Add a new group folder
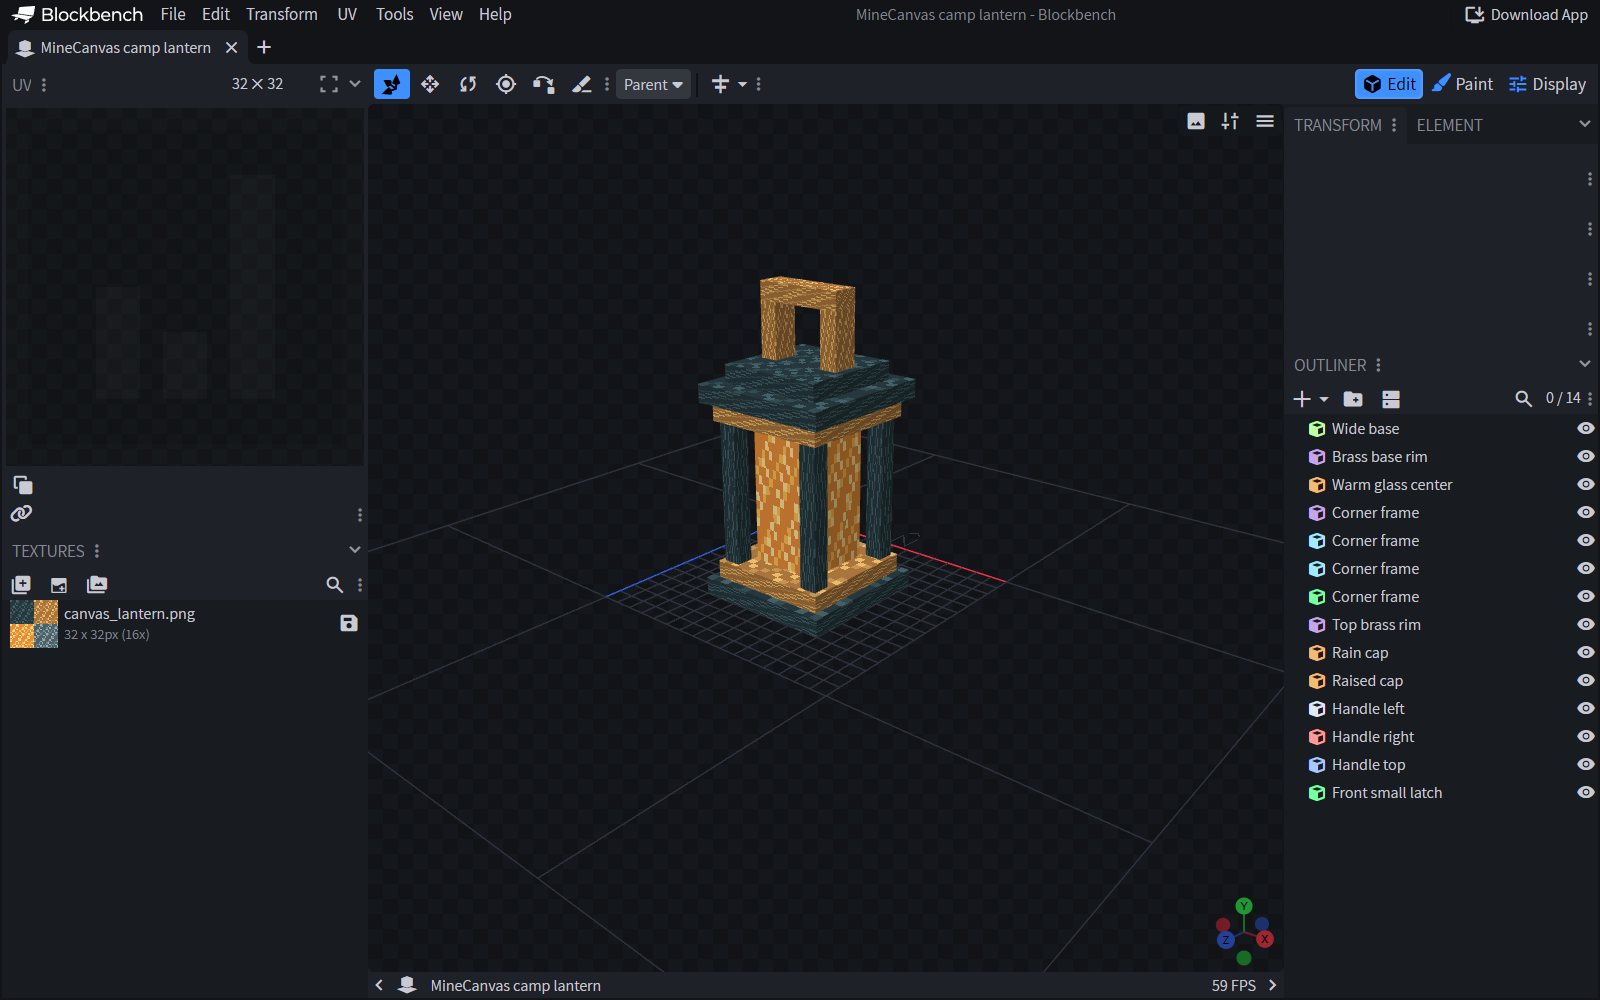This screenshot has width=1600, height=1000. pyautogui.click(x=1353, y=399)
